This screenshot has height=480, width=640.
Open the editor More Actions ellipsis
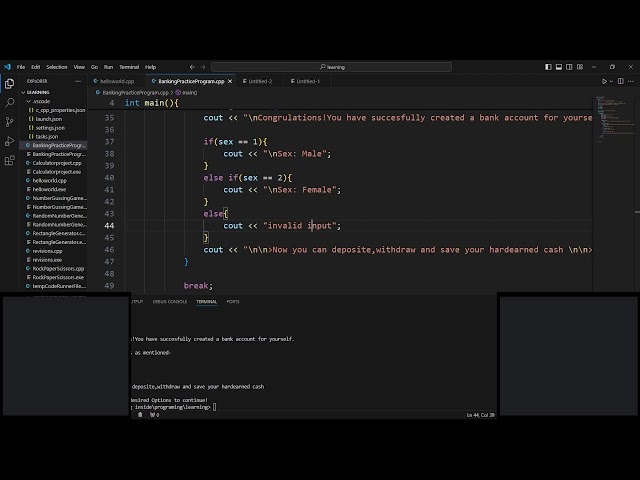[631, 81]
